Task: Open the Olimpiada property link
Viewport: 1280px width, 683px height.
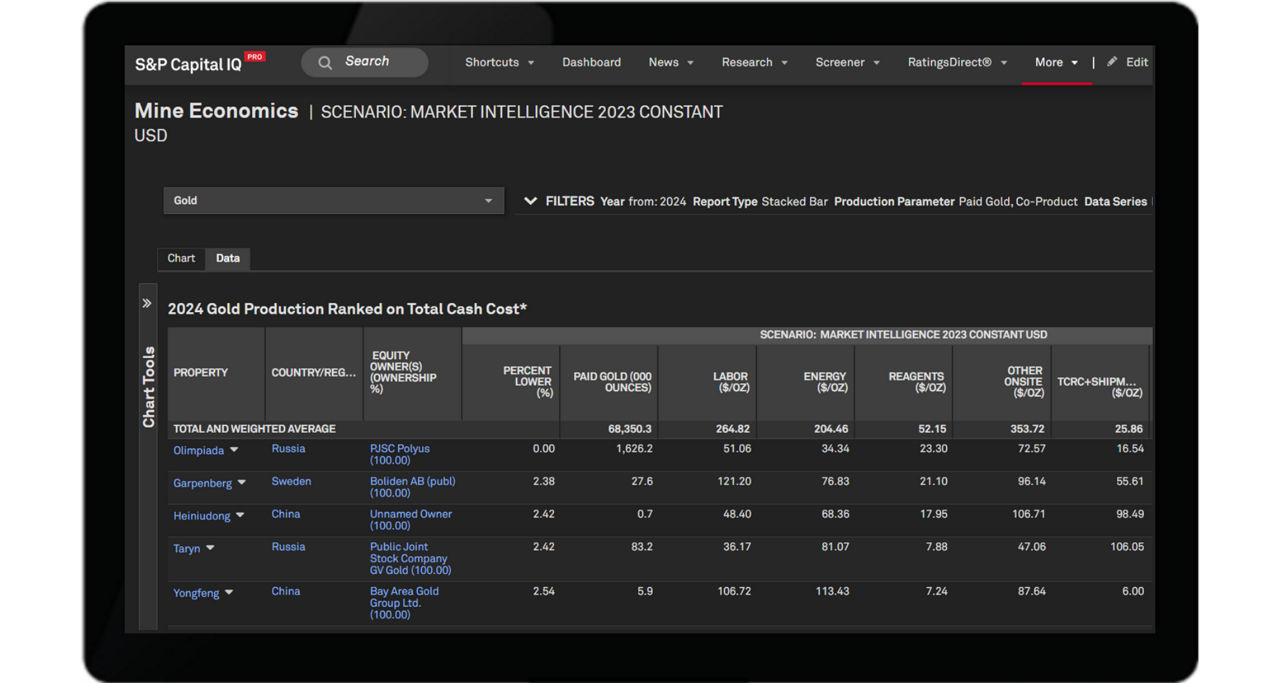Action: [x=198, y=450]
